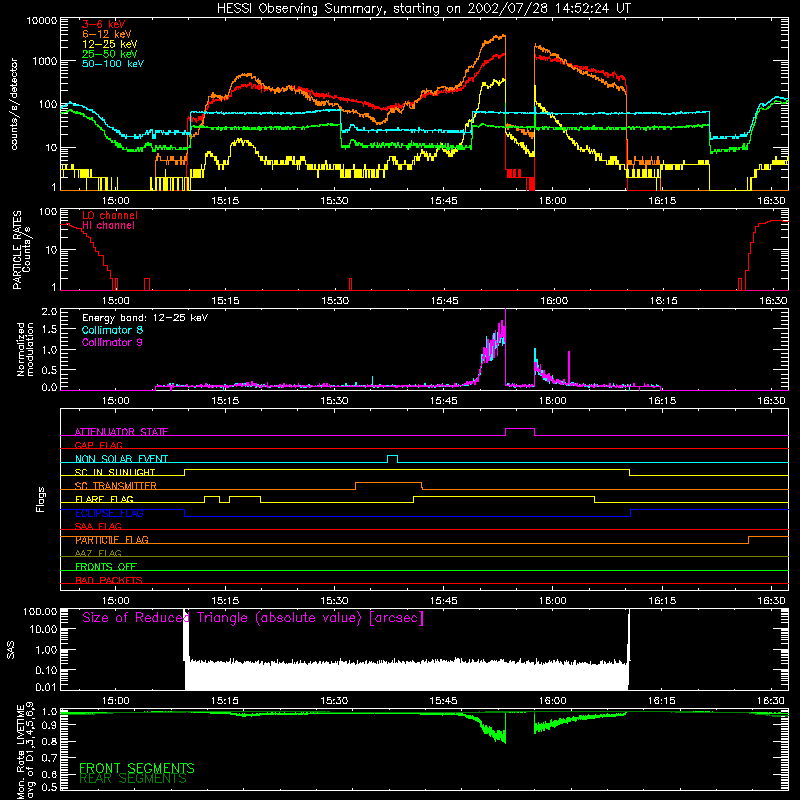The height and width of the screenshot is (800, 800).
Task: Click the Flags axis label
Action: click(x=41, y=499)
